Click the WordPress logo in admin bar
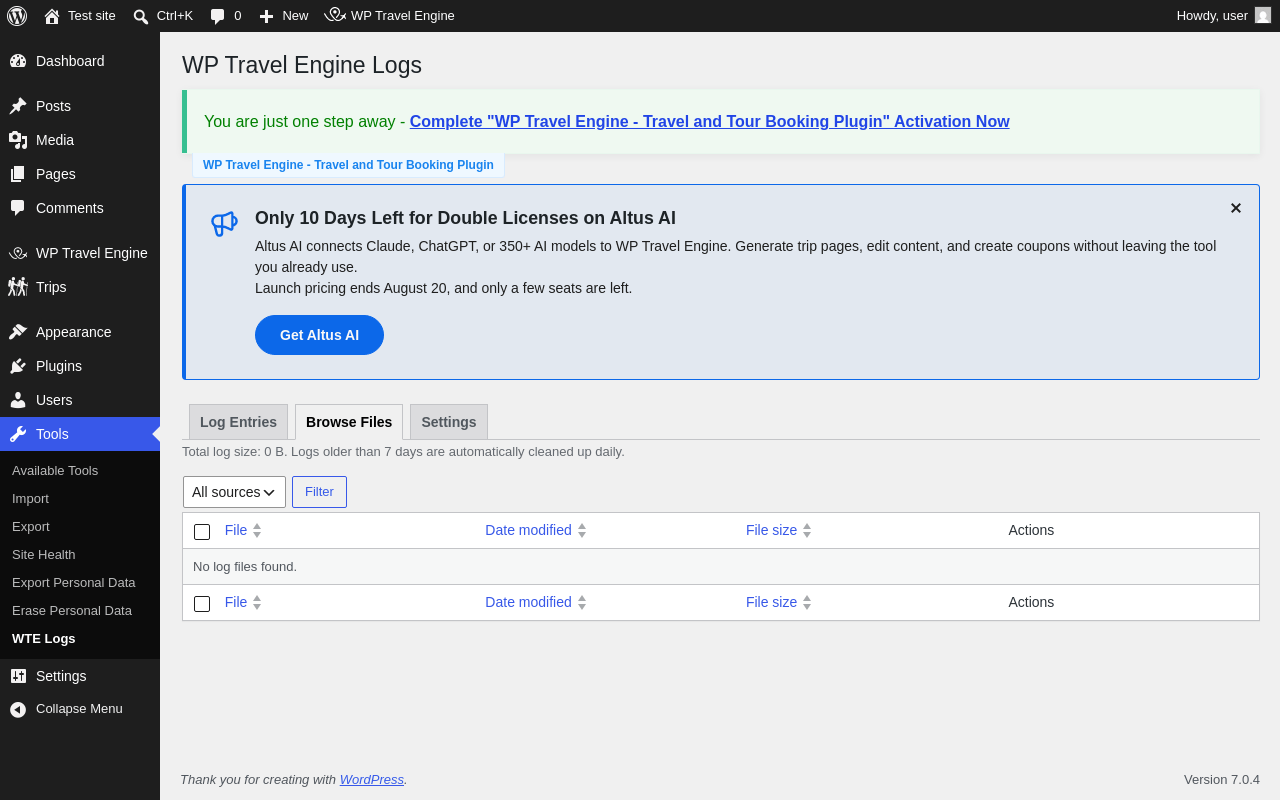1280x800 pixels. pyautogui.click(x=17, y=16)
